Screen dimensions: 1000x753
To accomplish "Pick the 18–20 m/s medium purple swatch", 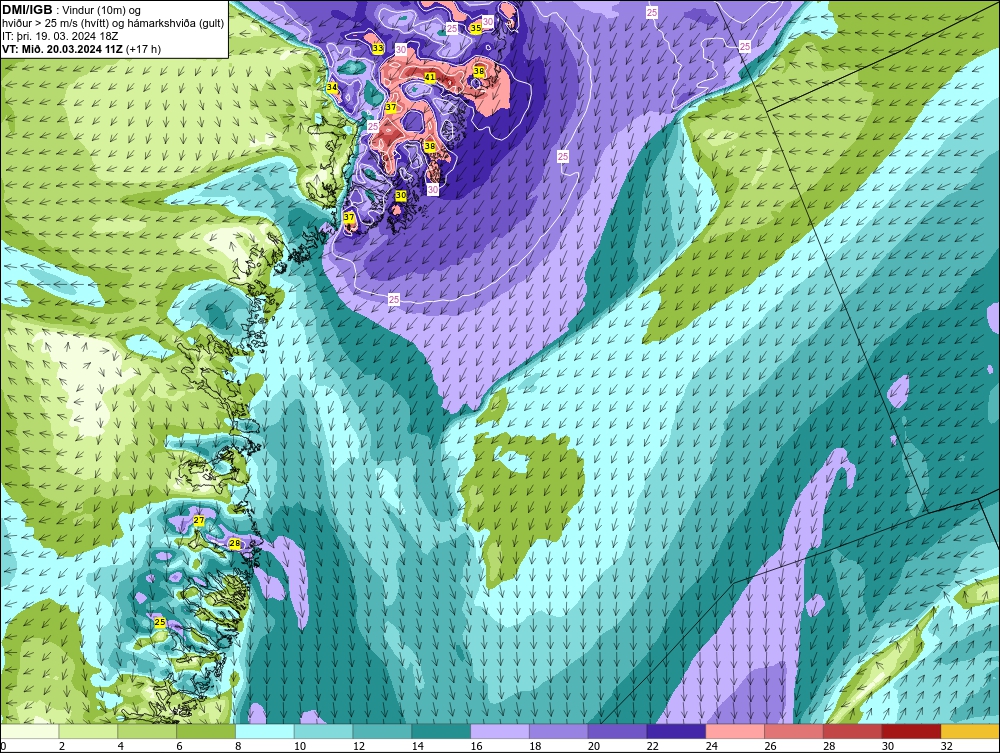I will [559, 731].
